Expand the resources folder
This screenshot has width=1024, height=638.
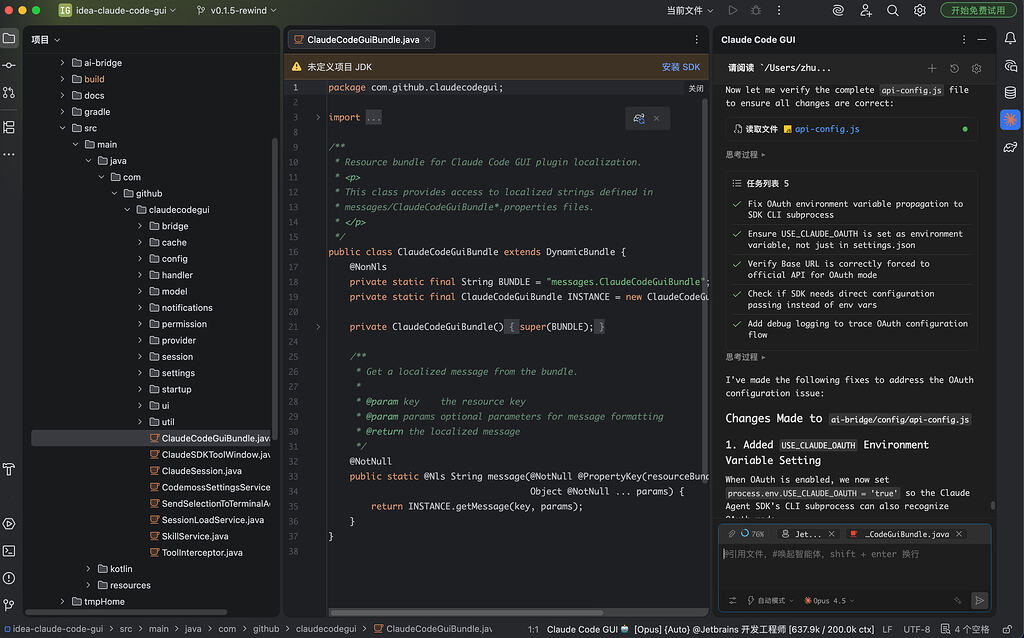89,585
